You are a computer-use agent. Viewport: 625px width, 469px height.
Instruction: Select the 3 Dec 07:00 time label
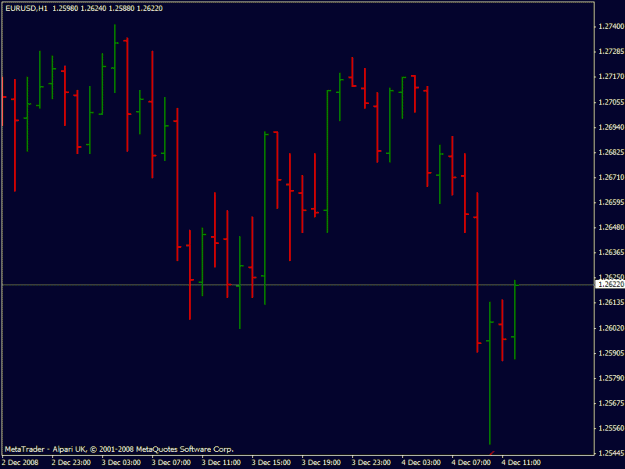click(171, 462)
